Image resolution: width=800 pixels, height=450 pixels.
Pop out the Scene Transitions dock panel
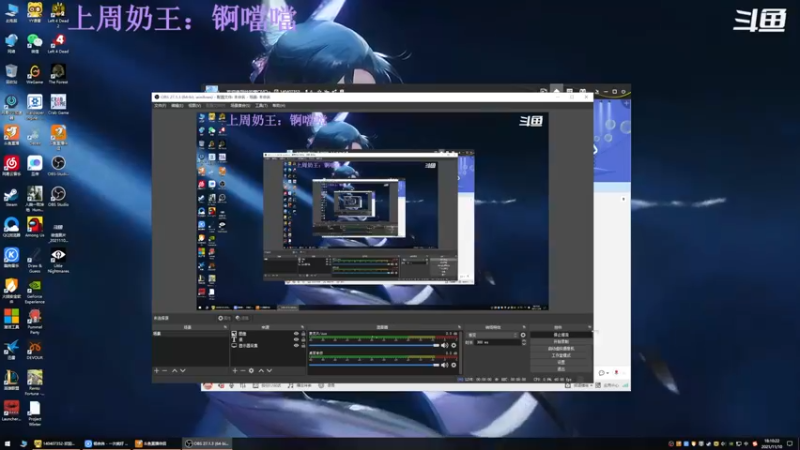[524, 327]
